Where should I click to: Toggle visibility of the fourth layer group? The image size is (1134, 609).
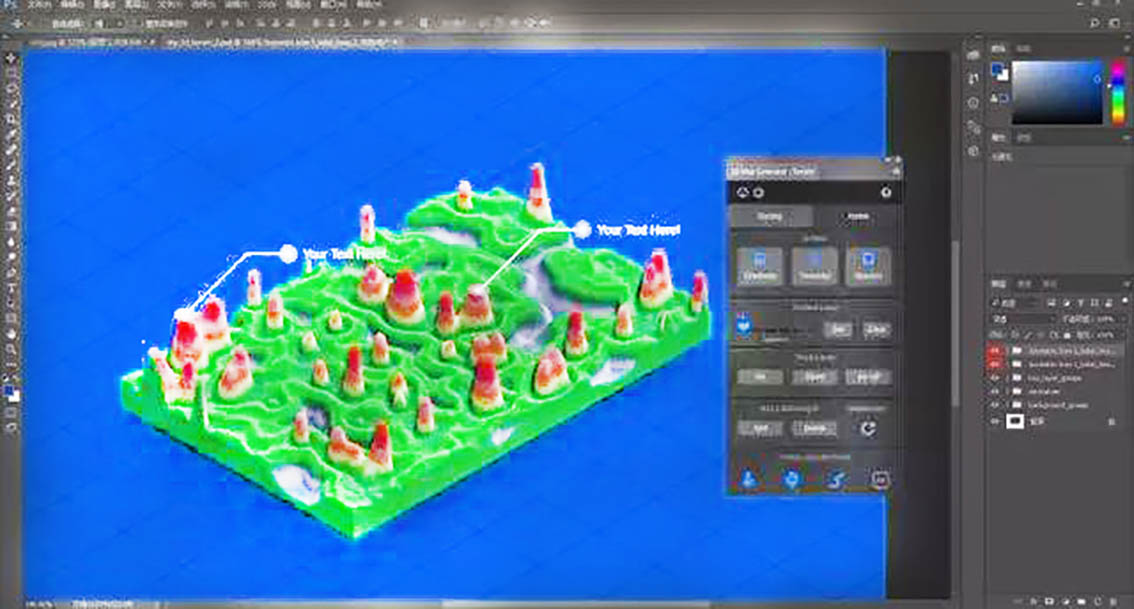[x=996, y=392]
